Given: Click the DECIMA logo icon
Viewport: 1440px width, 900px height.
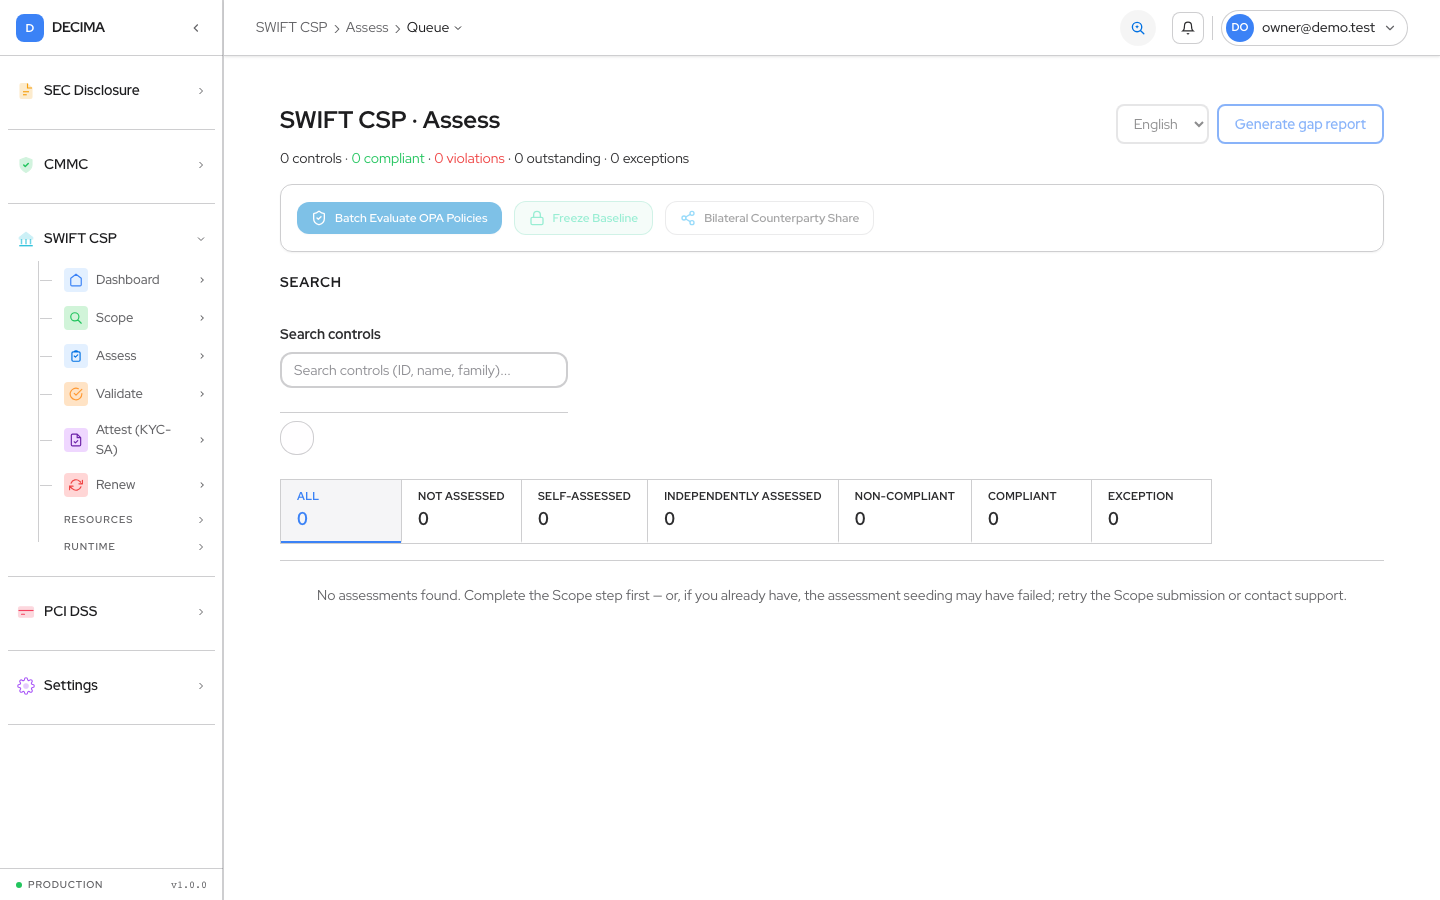Looking at the screenshot, I should click(x=30, y=28).
